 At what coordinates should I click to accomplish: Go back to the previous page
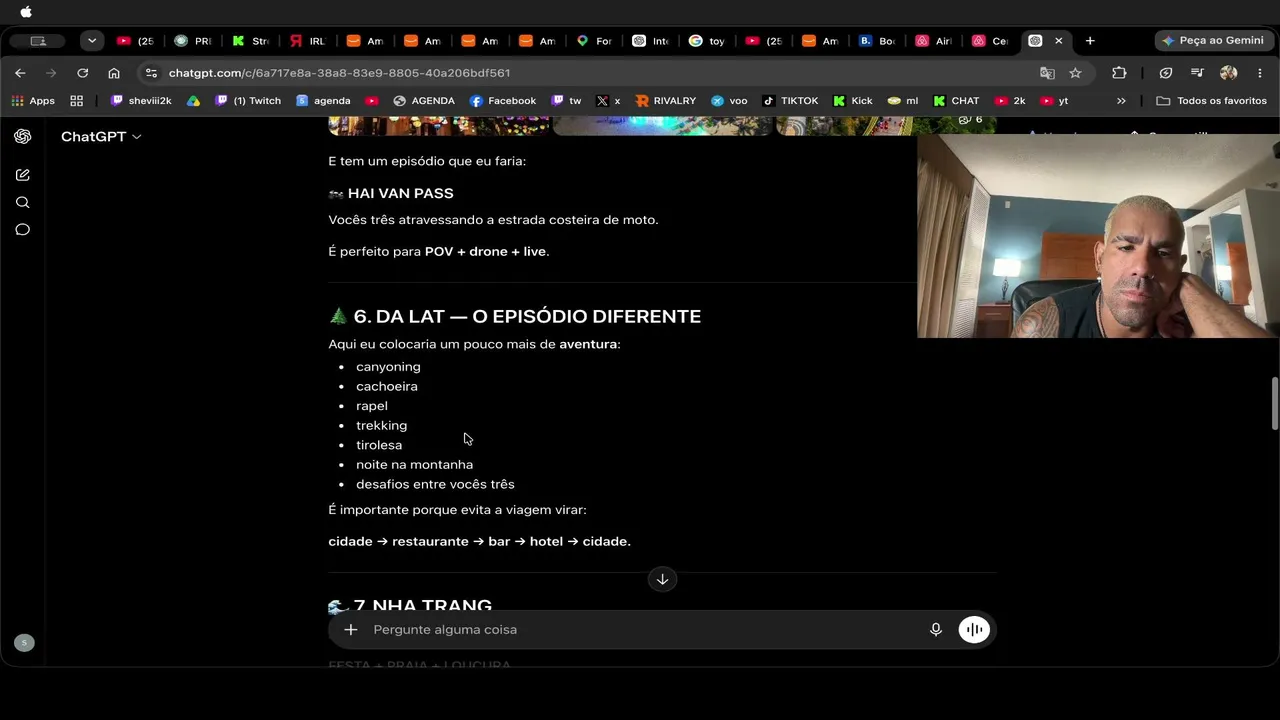coord(20,73)
